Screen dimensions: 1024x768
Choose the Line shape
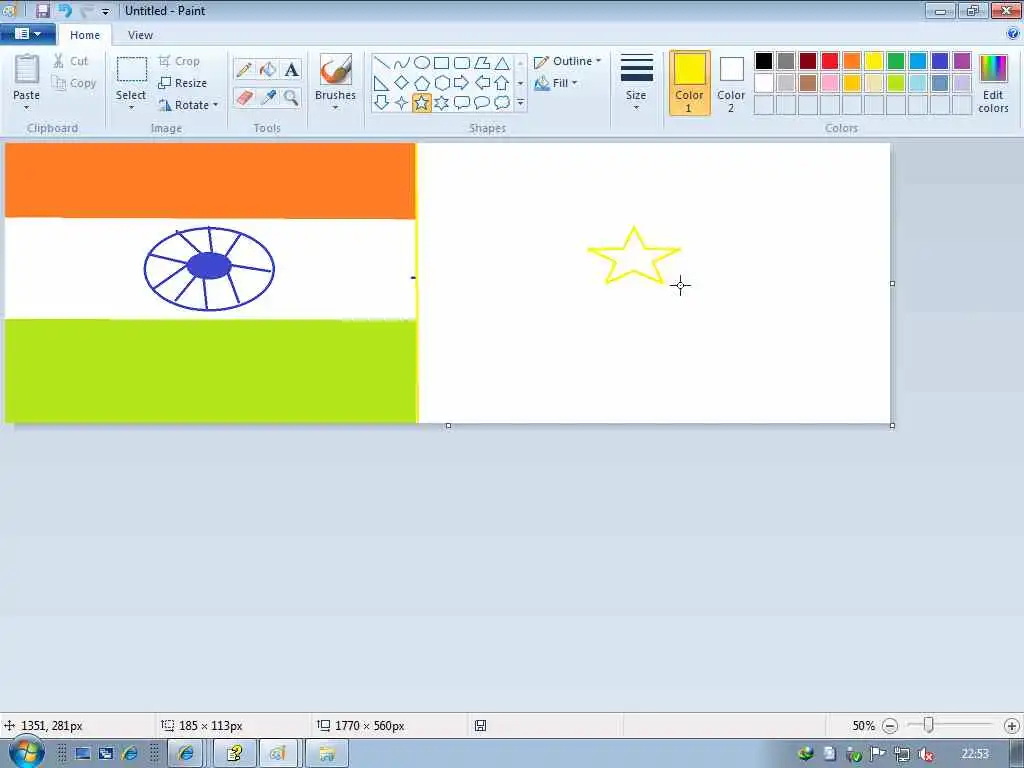click(382, 63)
